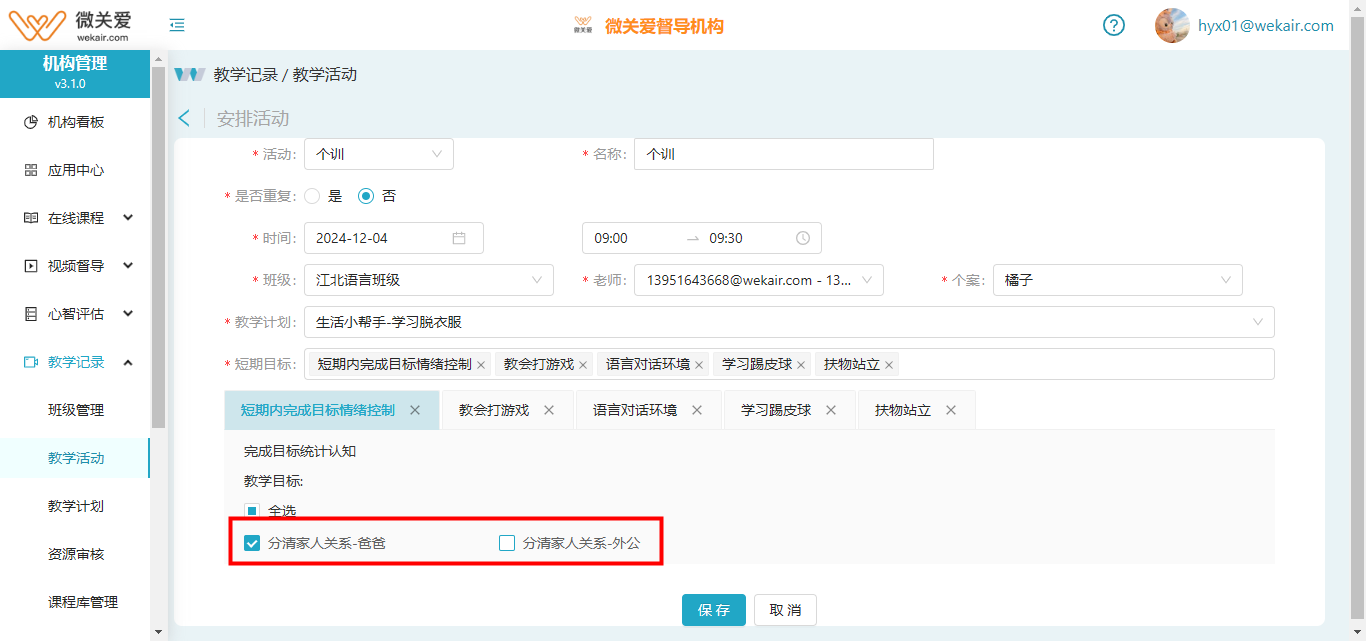Click the 取消 button
This screenshot has width=1366, height=641.
click(x=785, y=610)
